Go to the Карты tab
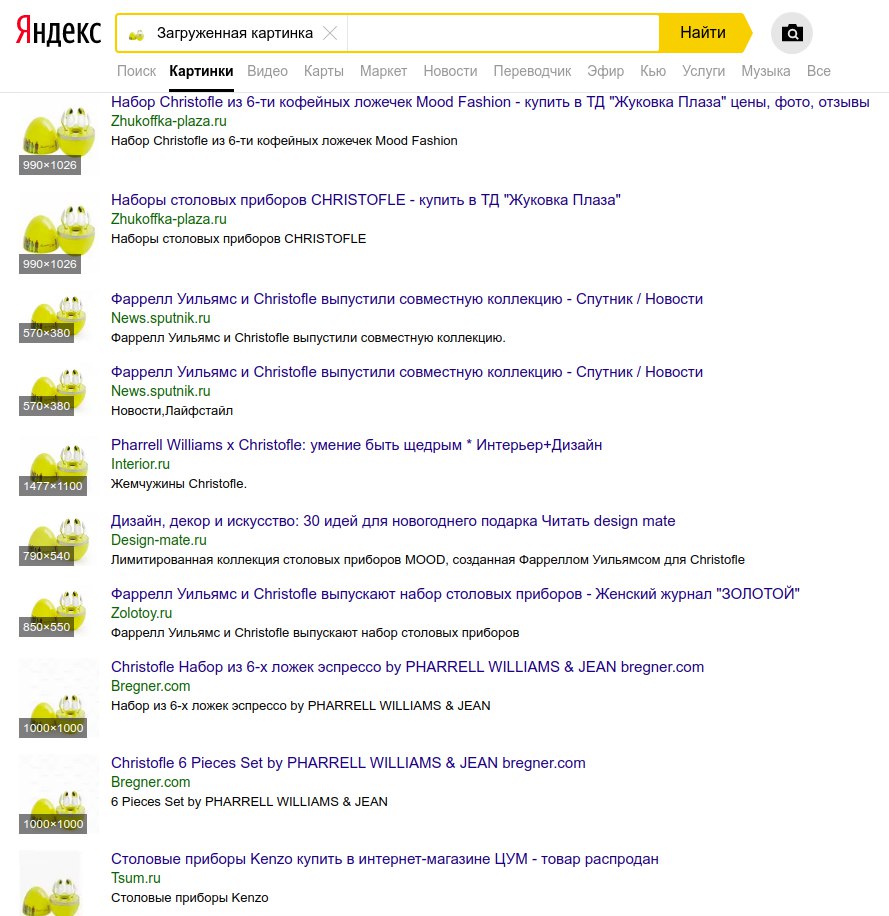889x916 pixels. (324, 71)
